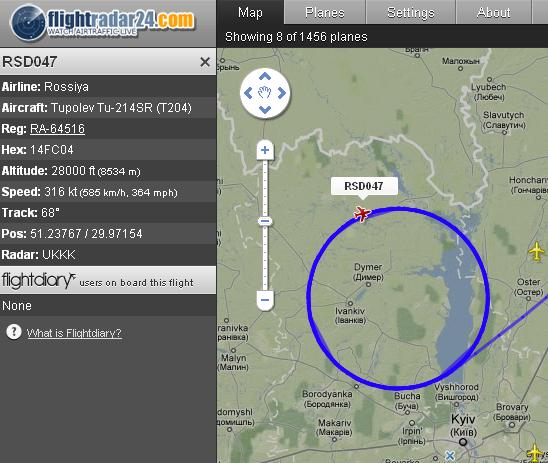This screenshot has height=463, width=548.
Task: Zoom in using the plus button
Action: point(265,150)
